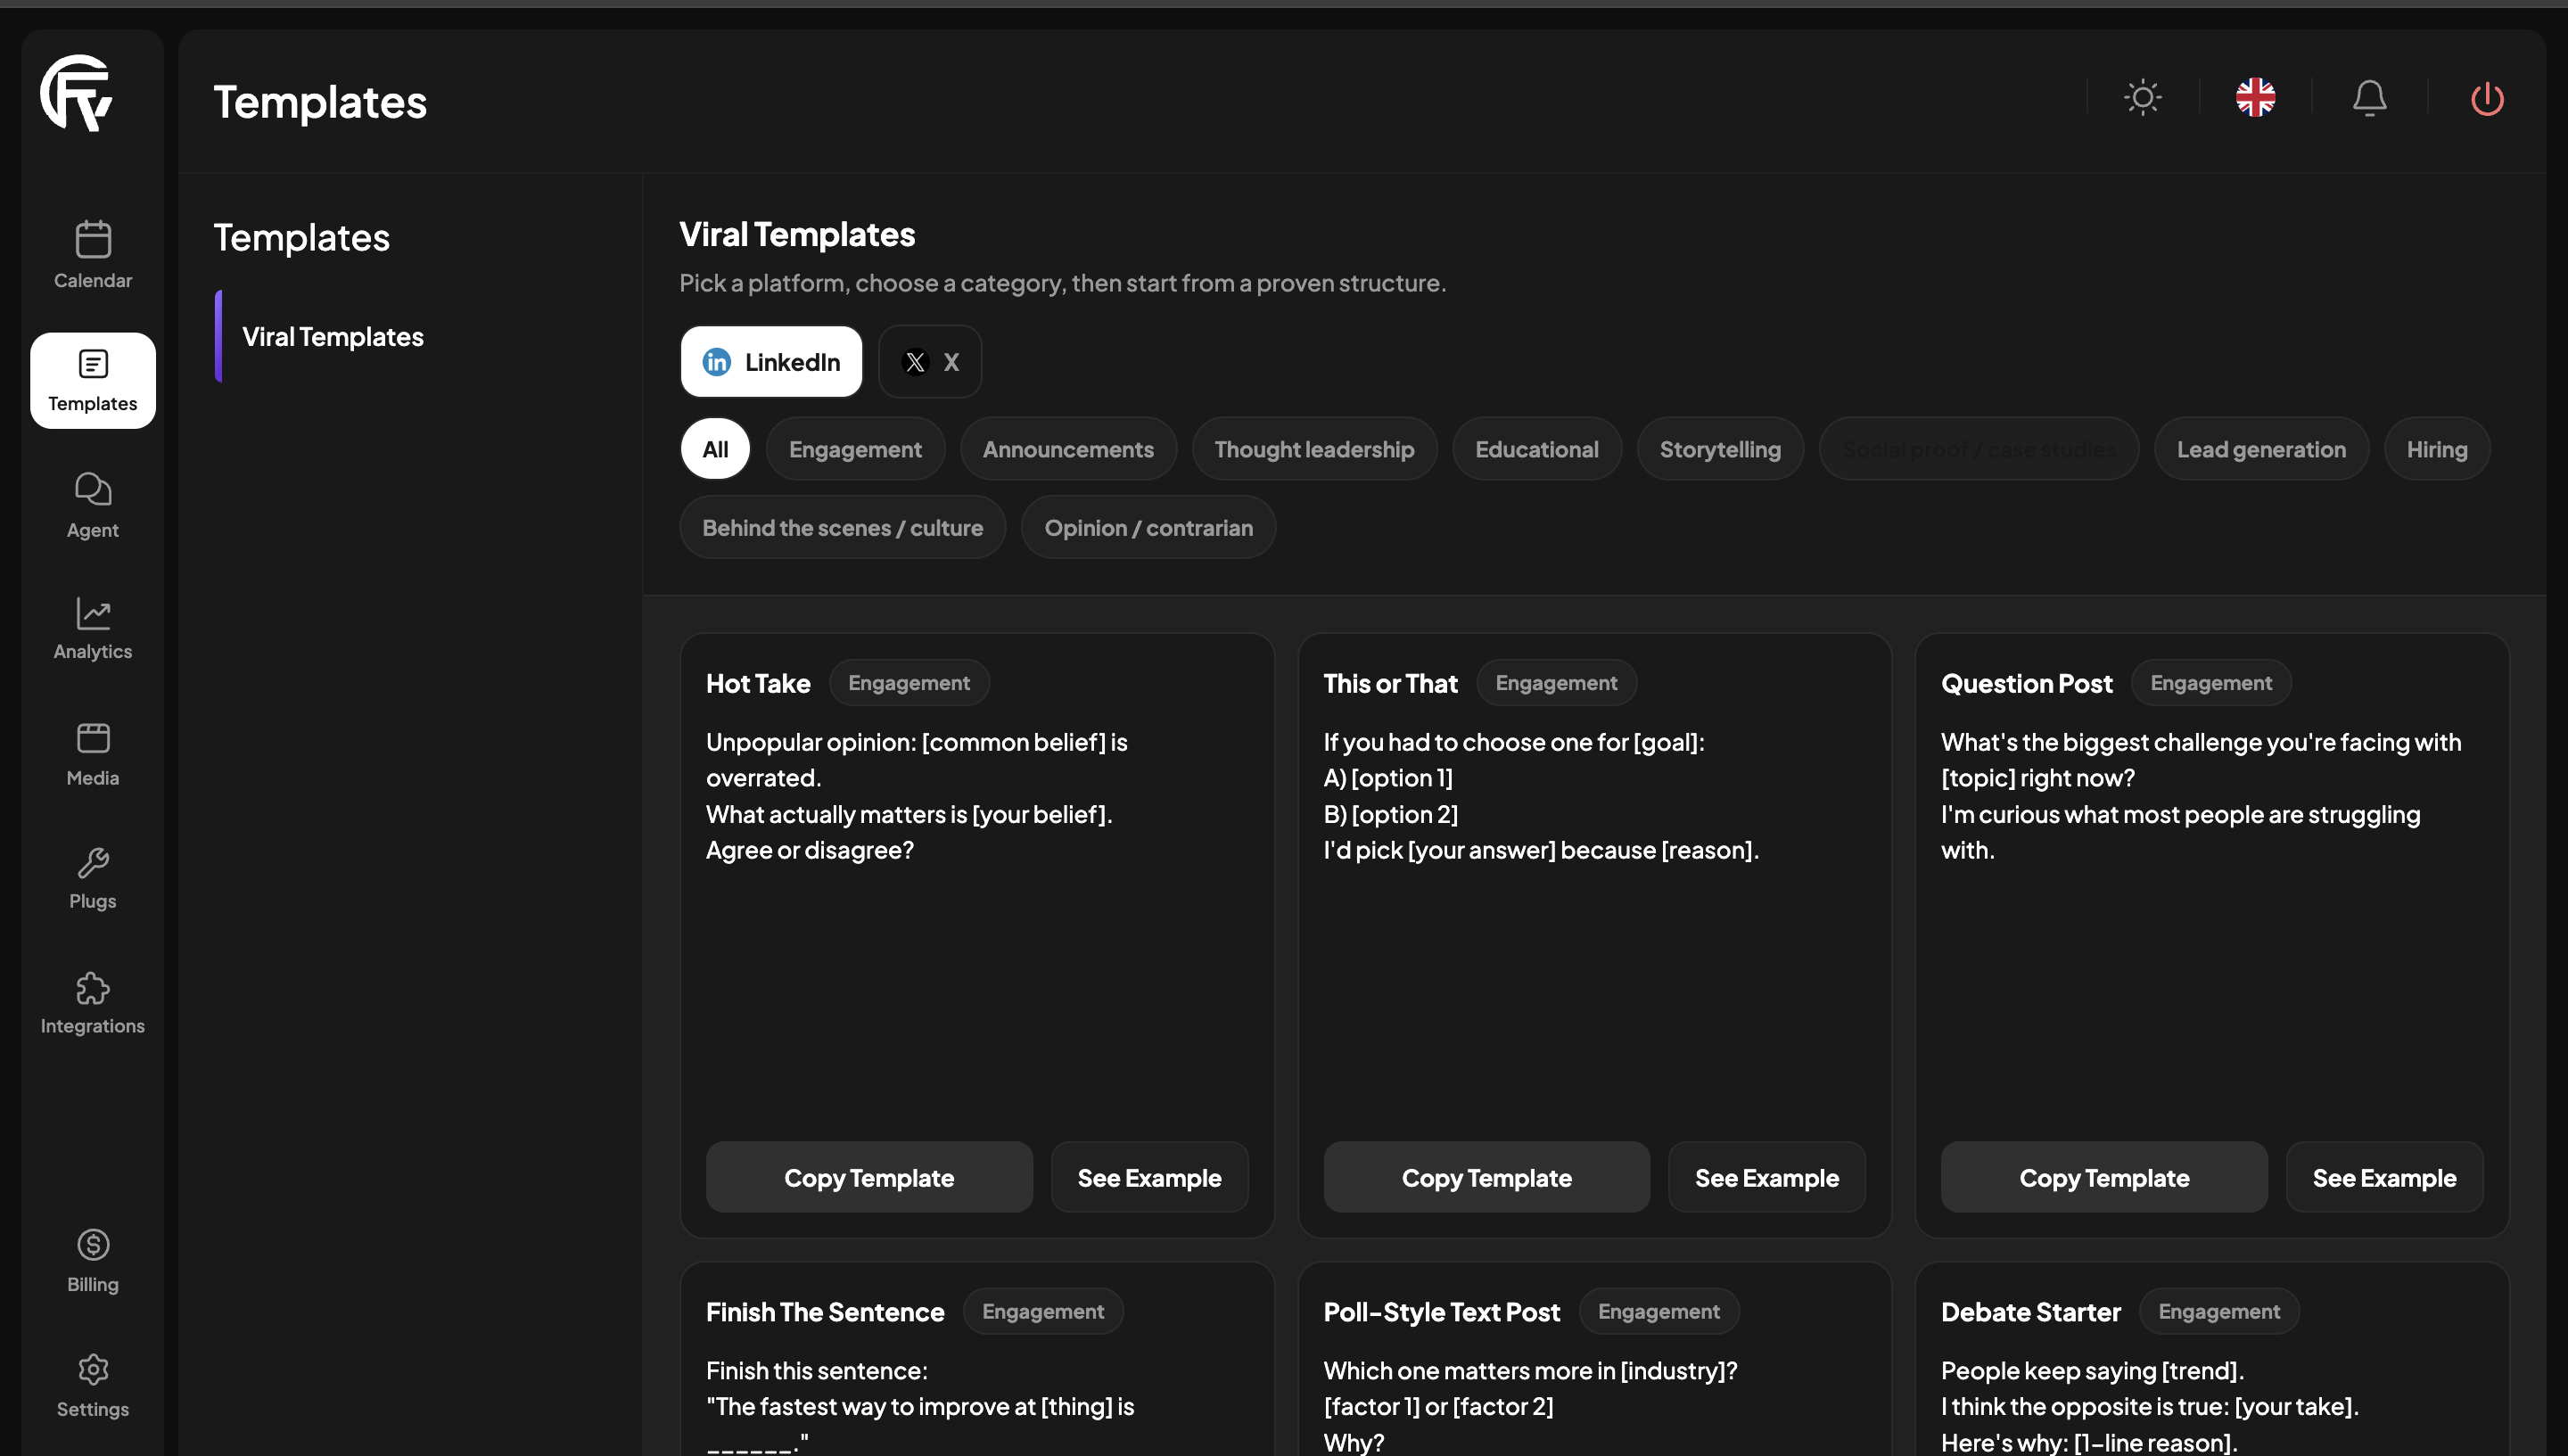Click the Debate Starter card title
2568x1456 pixels.
coord(2030,1311)
